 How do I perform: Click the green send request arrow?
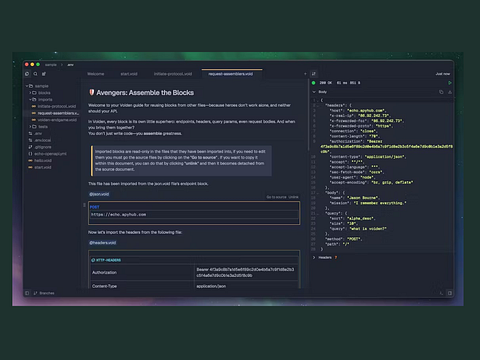pyautogui.click(x=450, y=83)
